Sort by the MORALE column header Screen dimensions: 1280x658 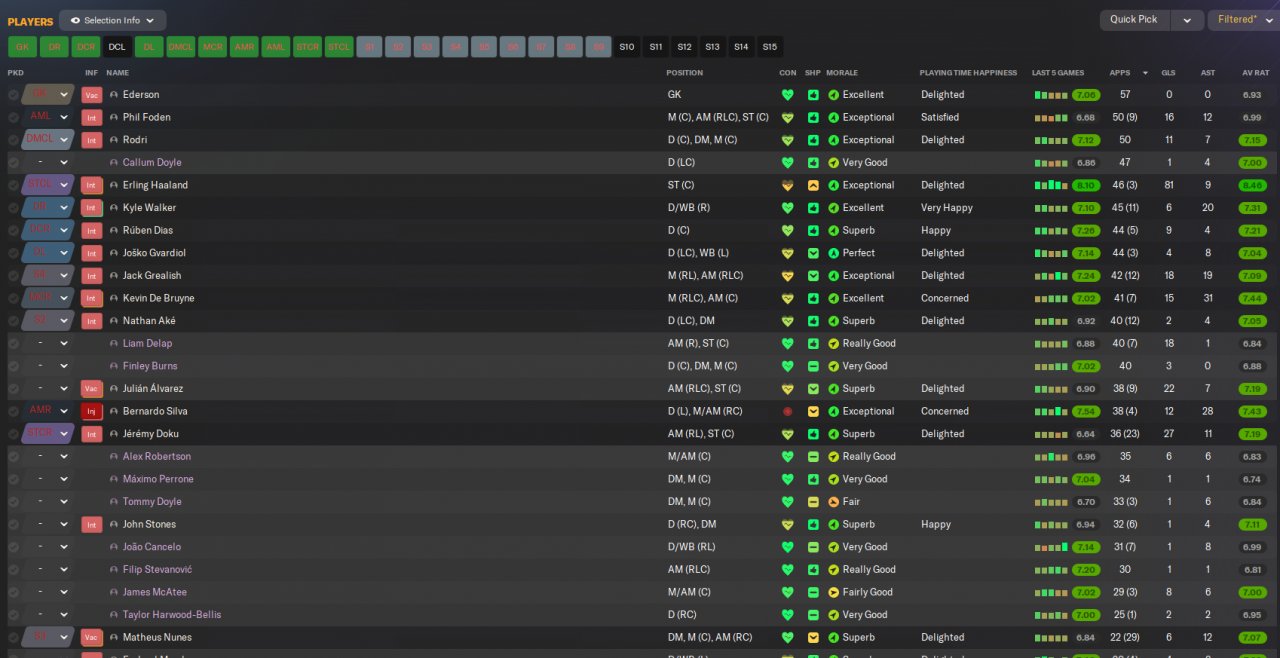click(x=843, y=73)
